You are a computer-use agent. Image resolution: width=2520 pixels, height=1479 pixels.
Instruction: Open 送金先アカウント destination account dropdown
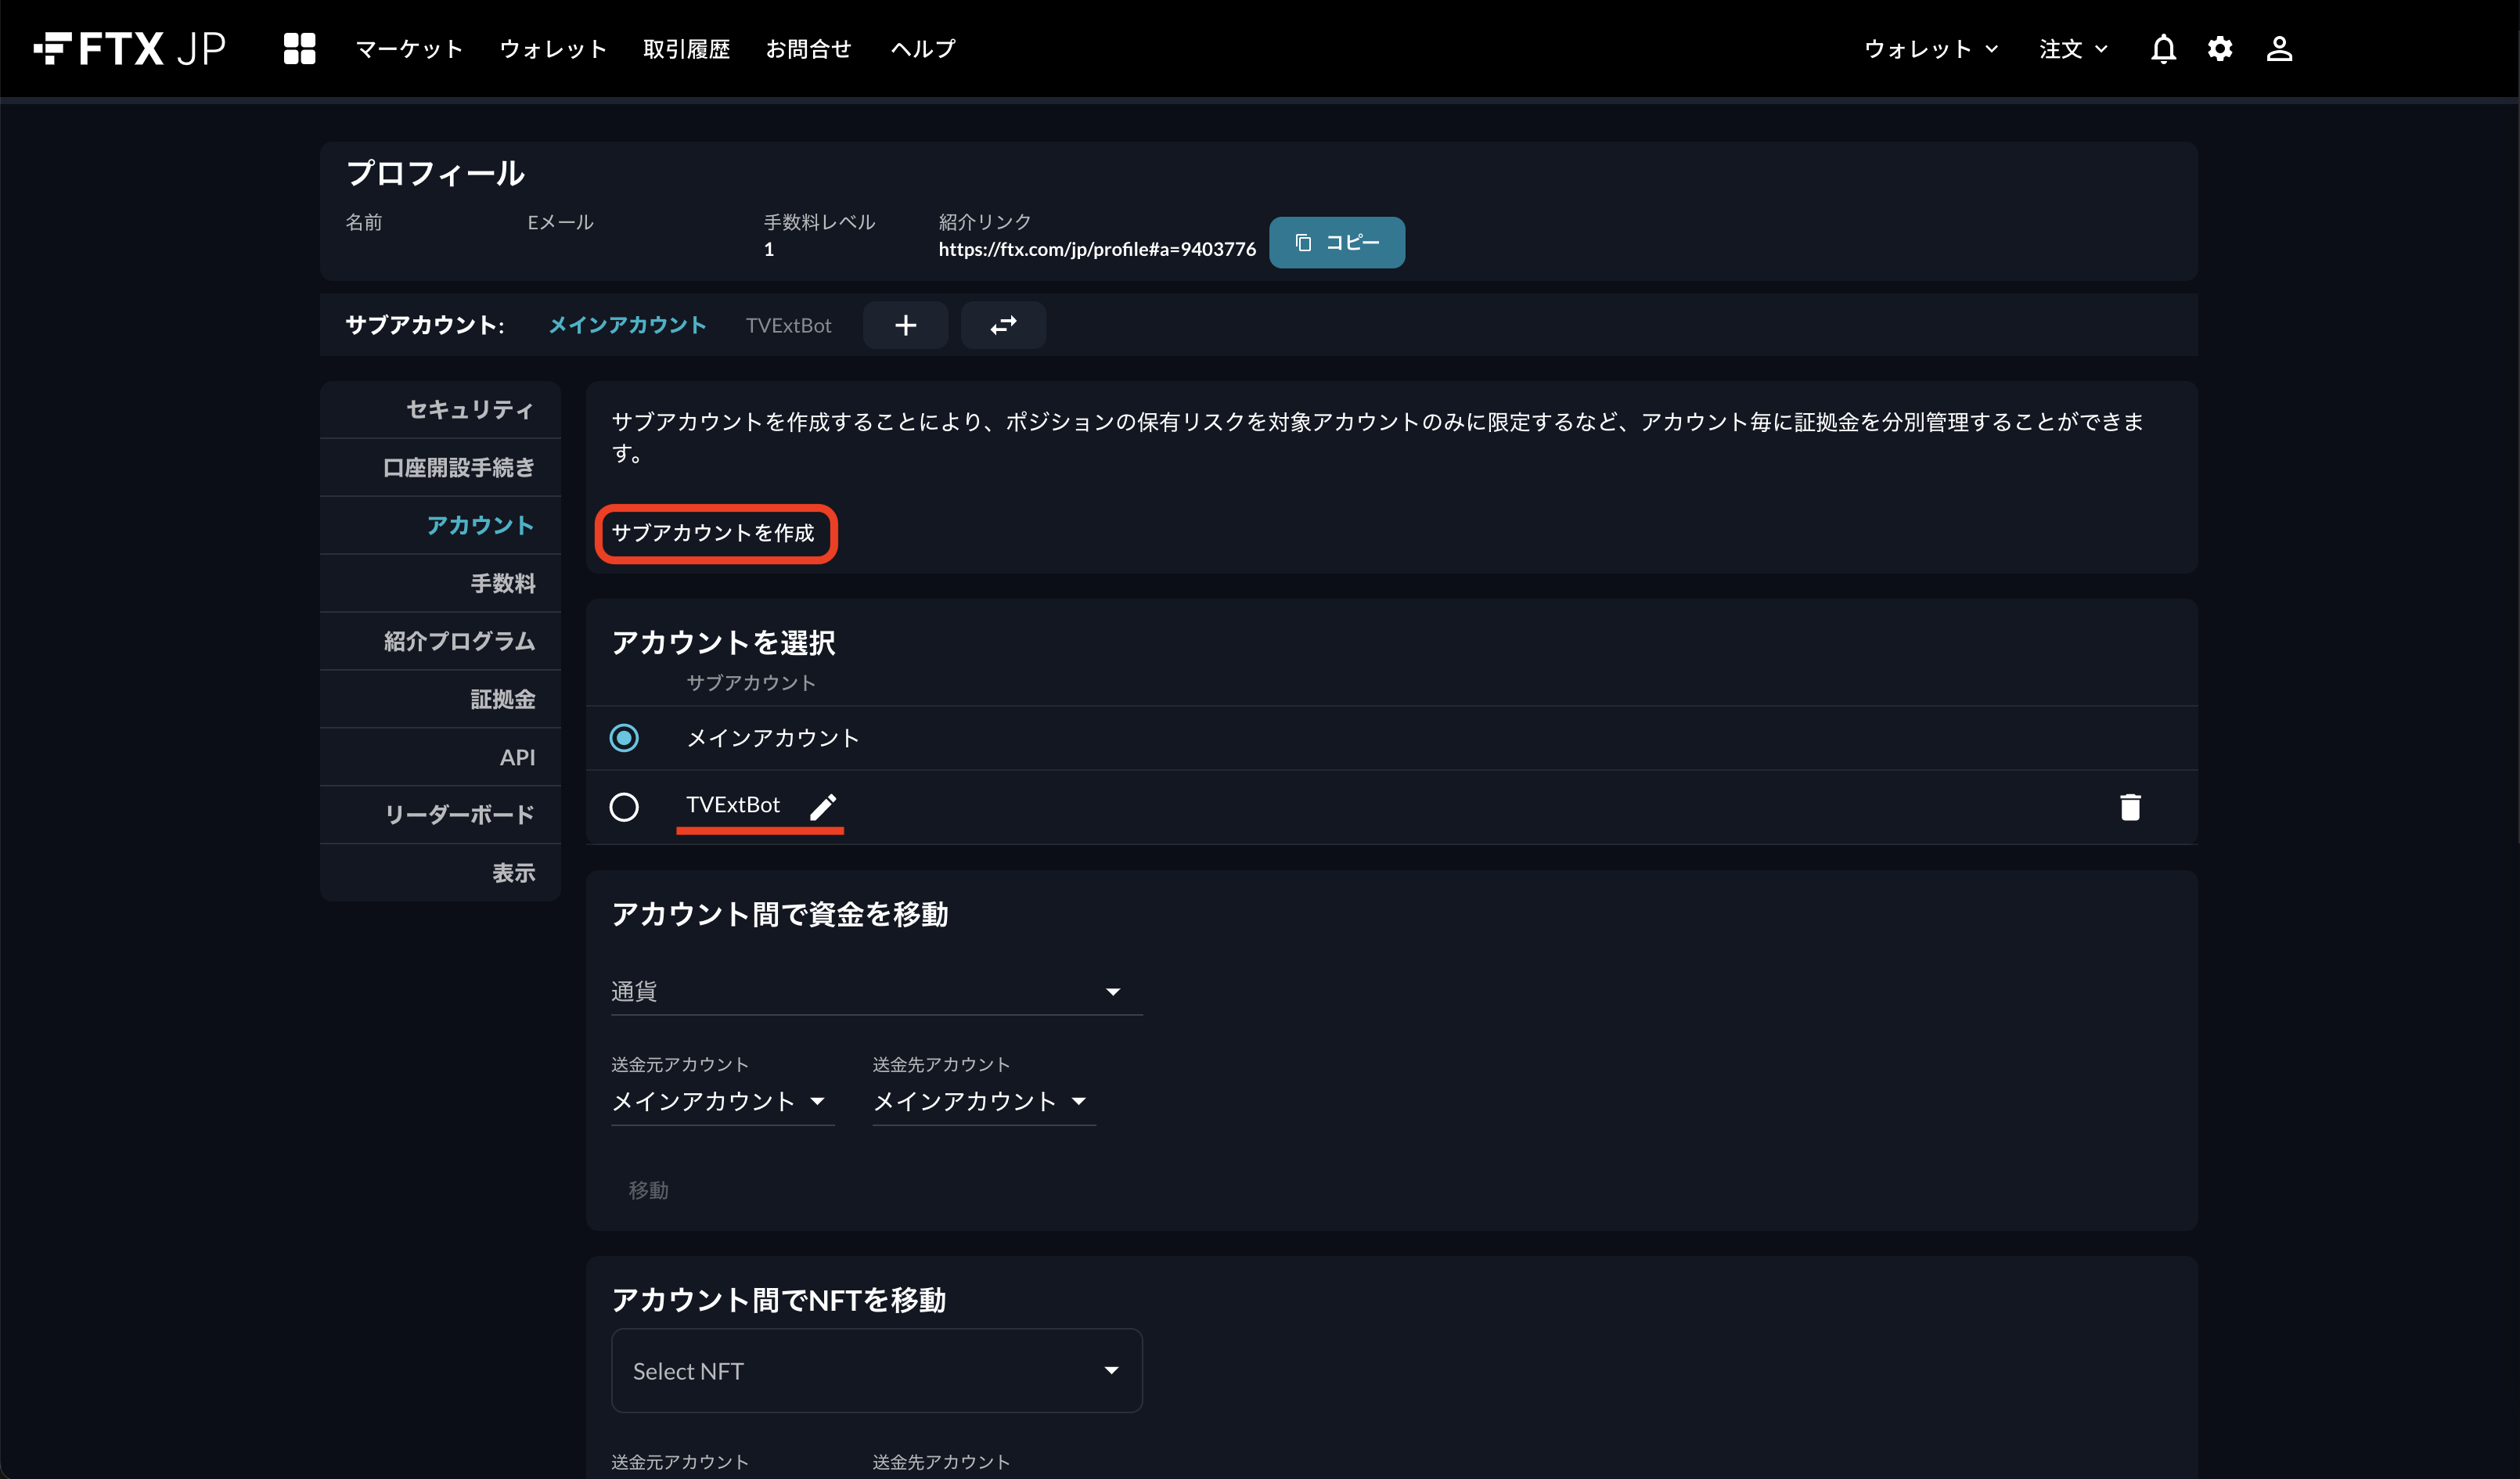(983, 1101)
